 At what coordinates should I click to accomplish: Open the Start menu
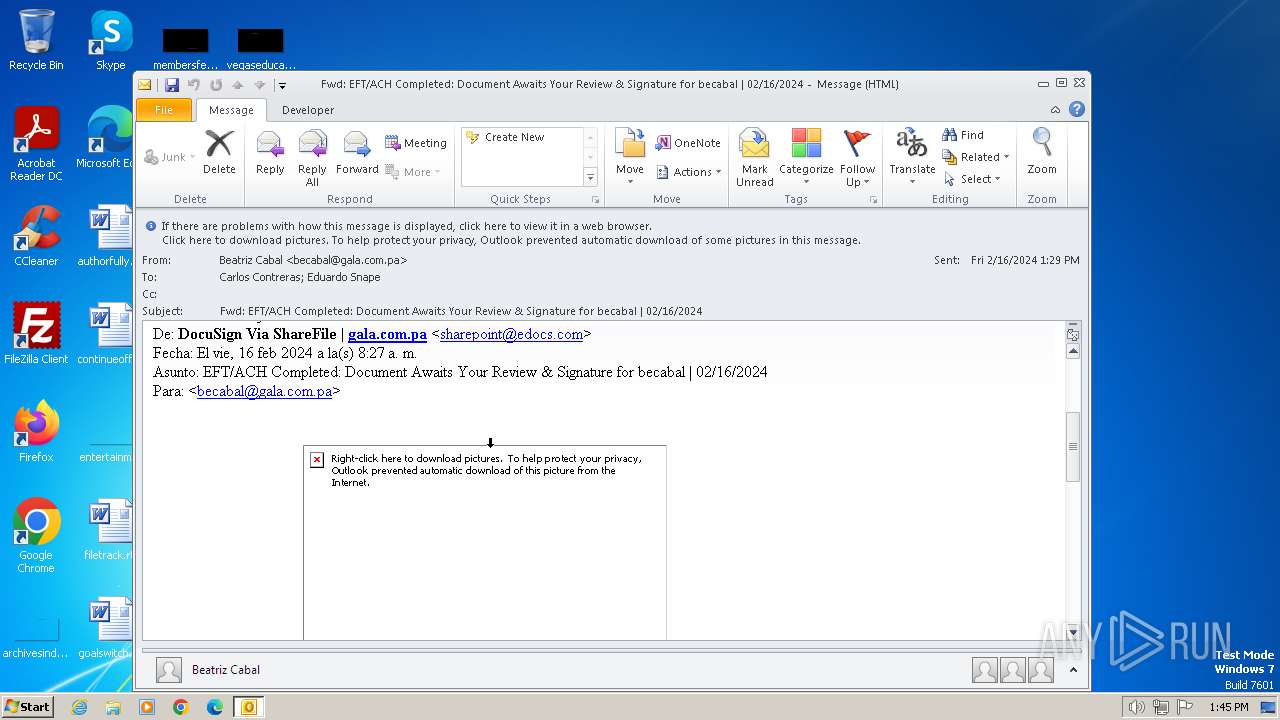tap(28, 706)
